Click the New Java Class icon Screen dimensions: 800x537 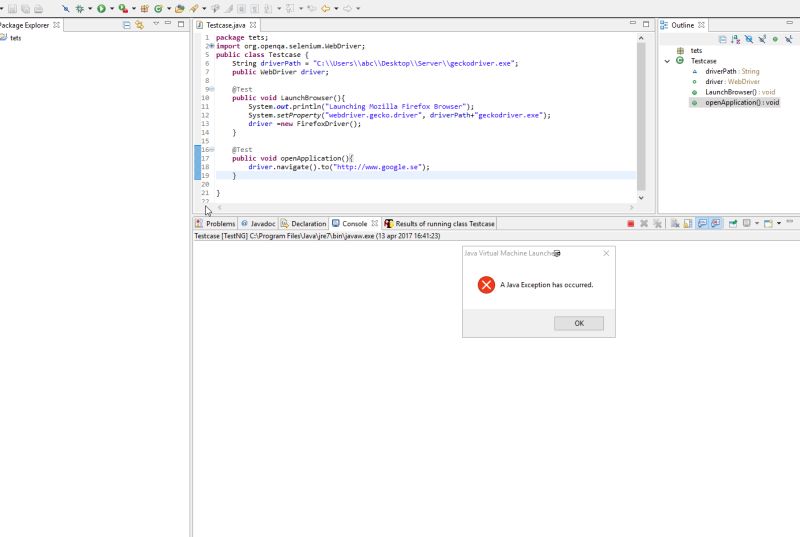click(159, 9)
